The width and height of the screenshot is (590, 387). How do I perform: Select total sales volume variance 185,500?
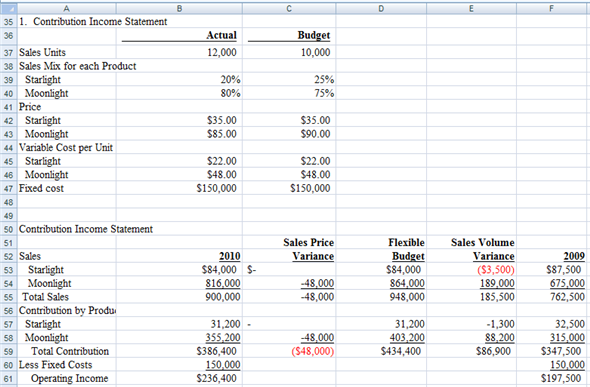497,297
